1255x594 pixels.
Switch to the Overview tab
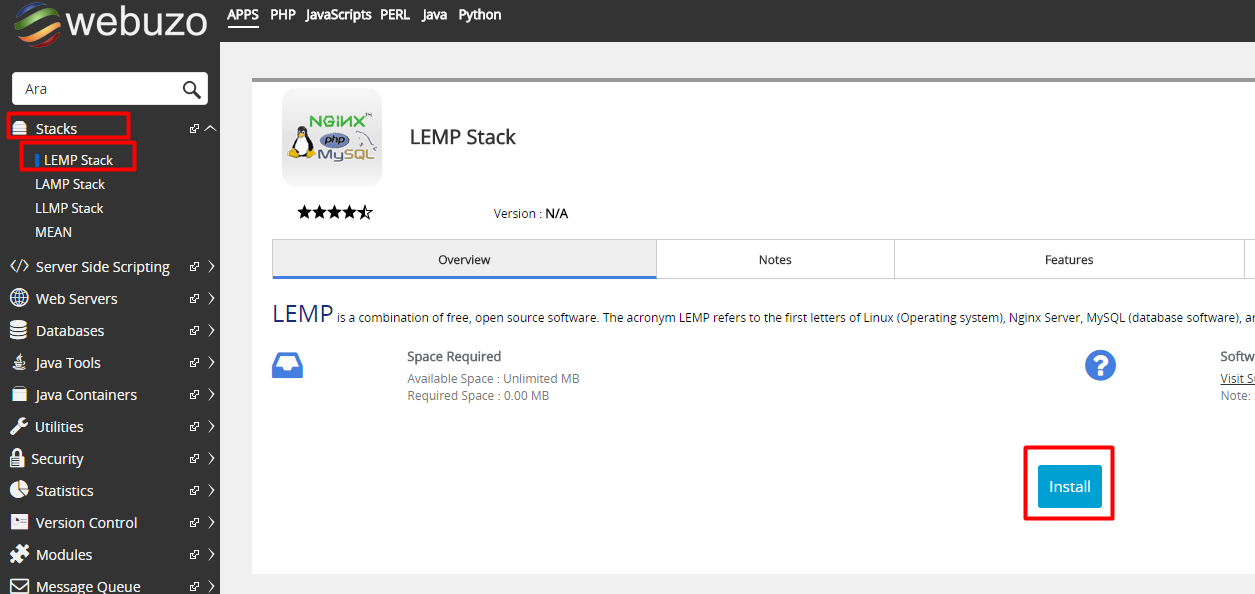pyautogui.click(x=464, y=259)
